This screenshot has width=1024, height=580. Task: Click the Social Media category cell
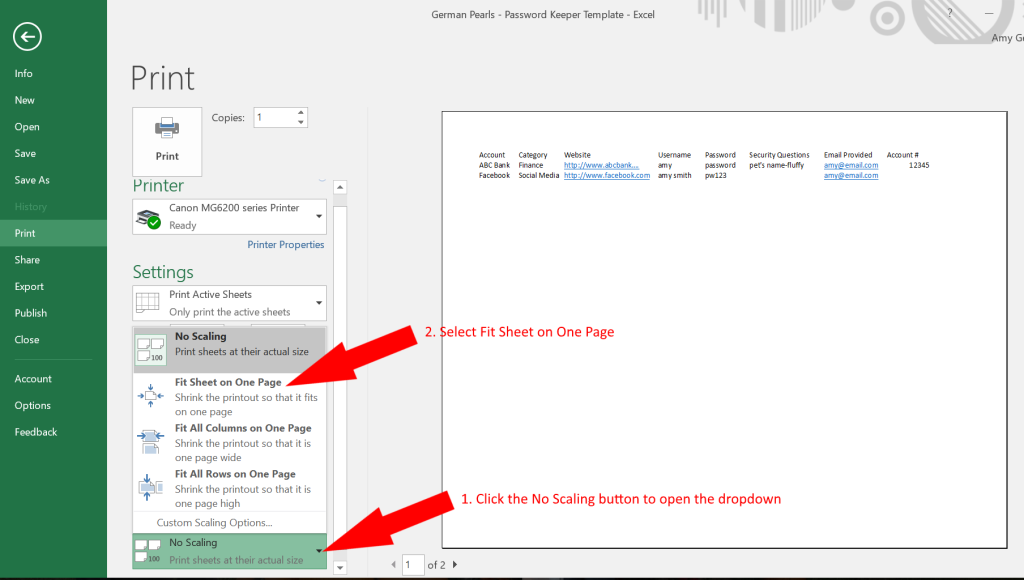[539, 176]
